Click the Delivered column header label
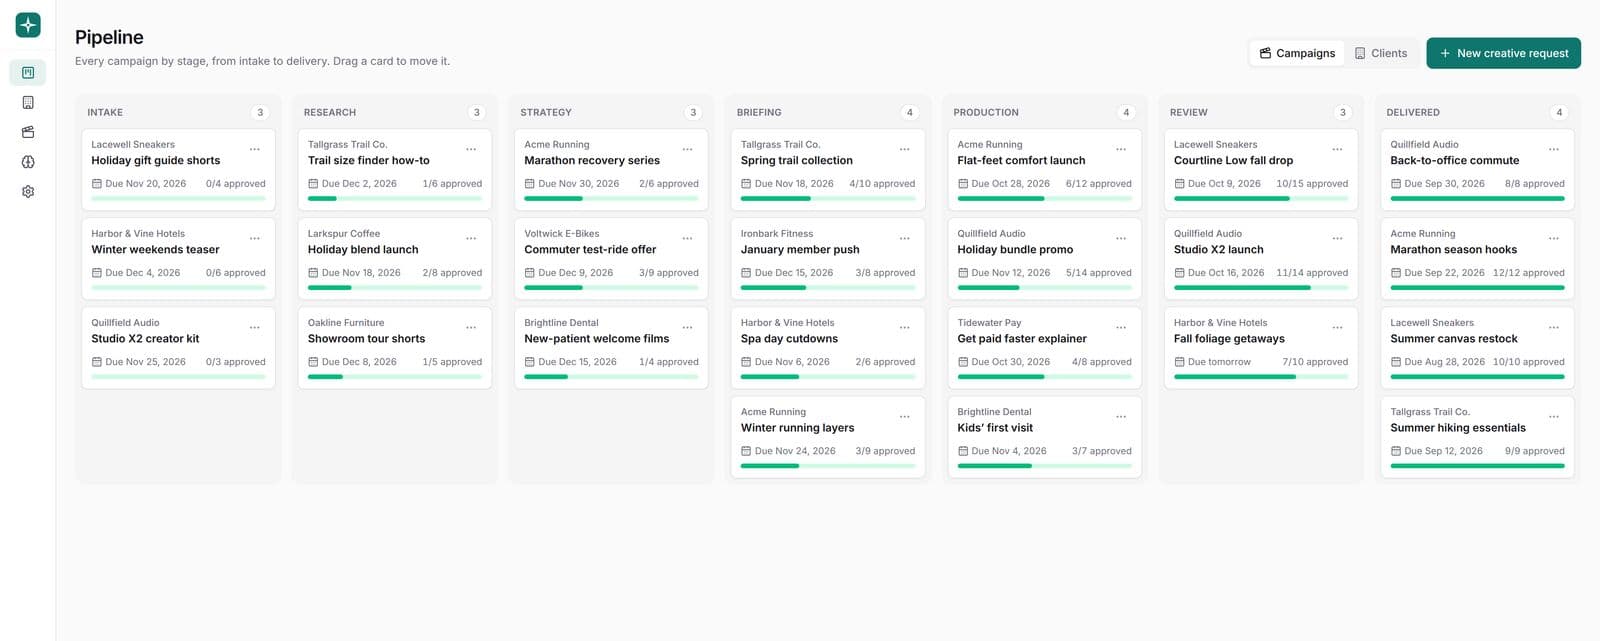Screen dimensions: 1600x641 1413,112
